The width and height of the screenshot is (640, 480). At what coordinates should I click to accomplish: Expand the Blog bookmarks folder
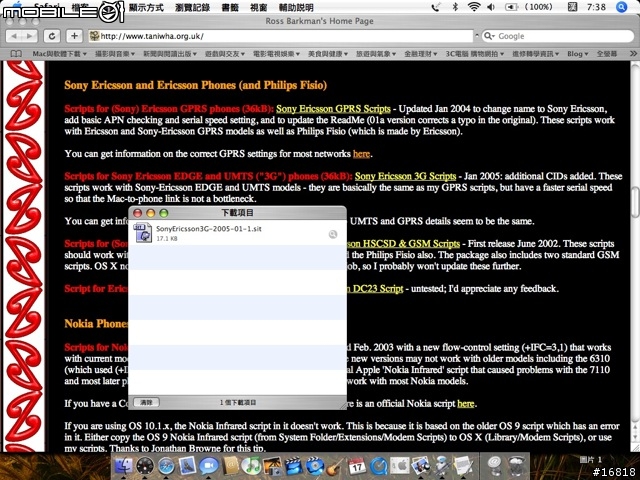click(578, 54)
